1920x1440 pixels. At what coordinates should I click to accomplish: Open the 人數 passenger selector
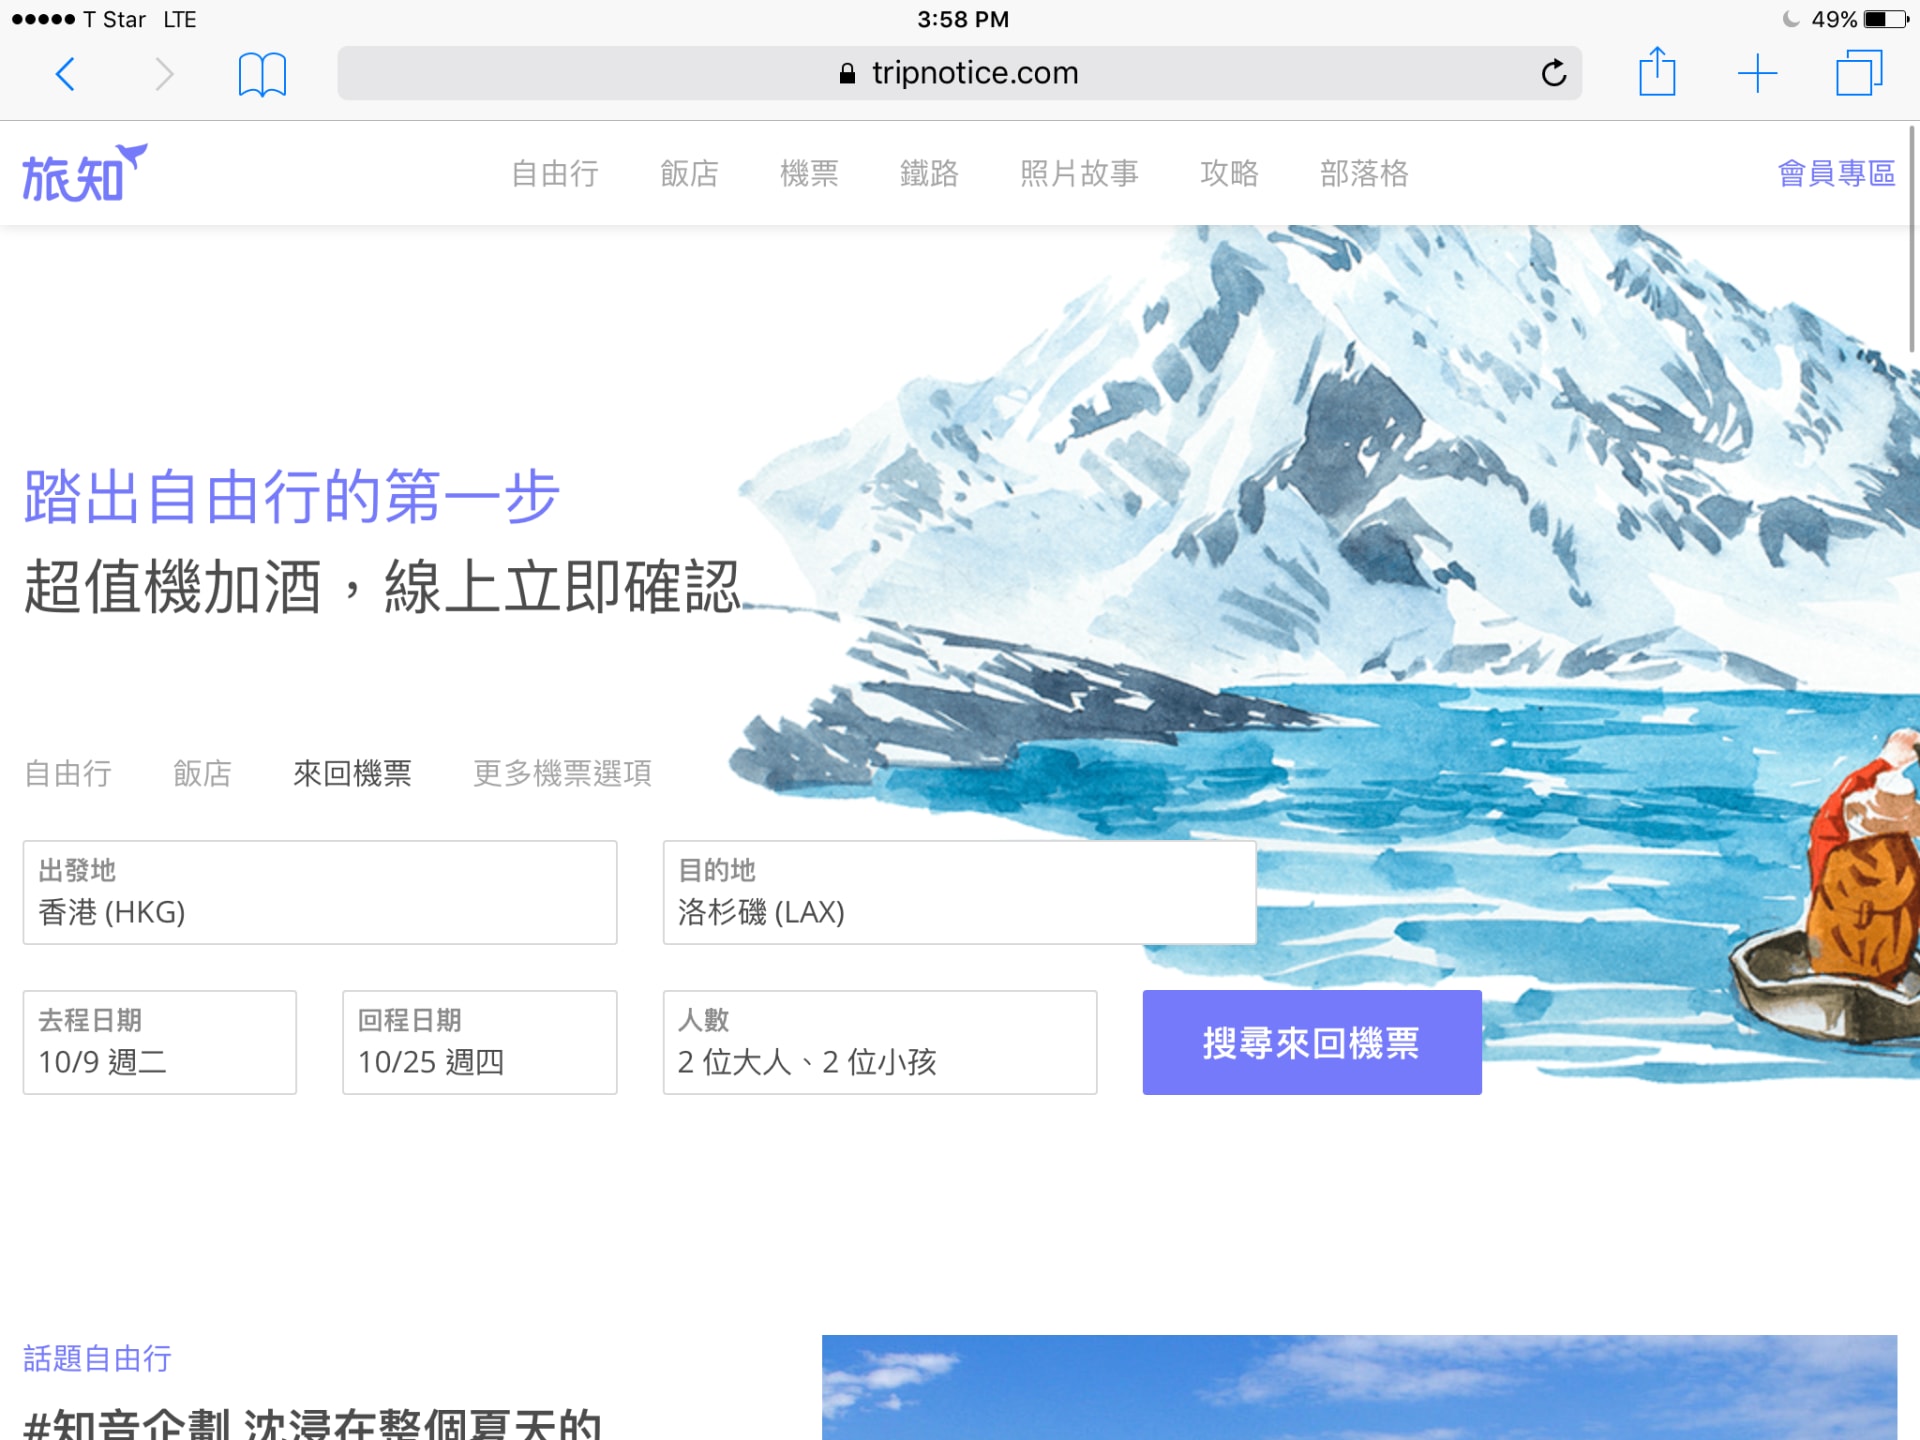click(x=880, y=1042)
